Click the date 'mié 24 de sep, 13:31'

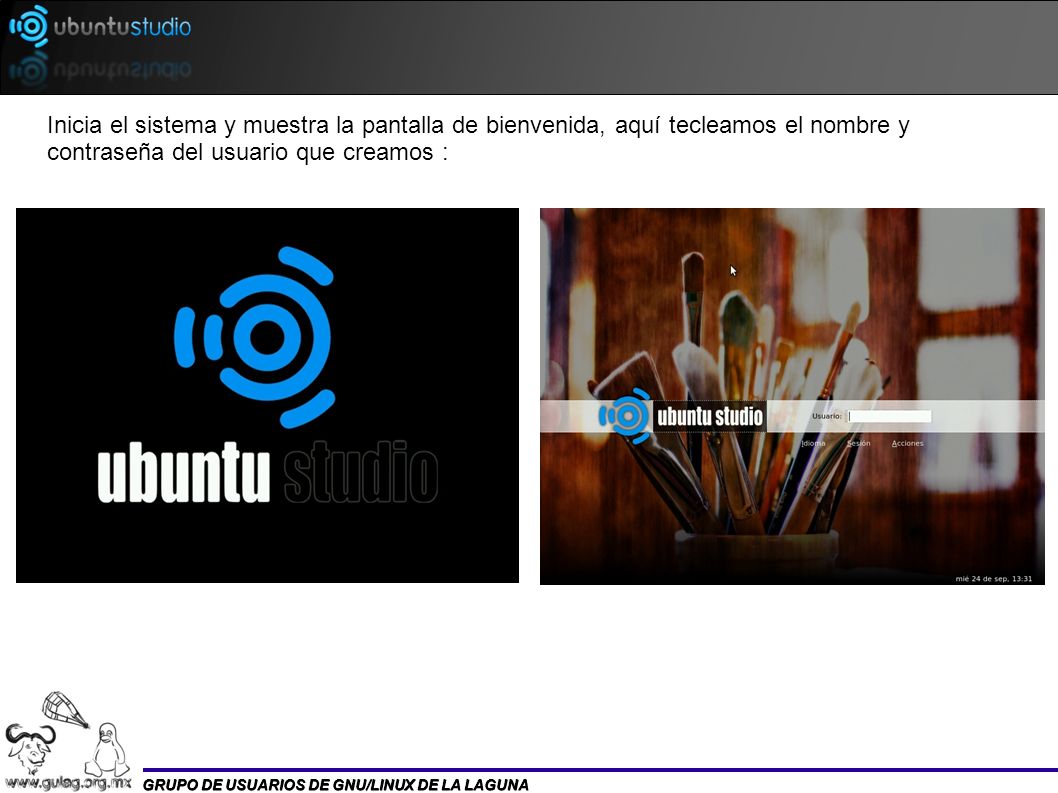(993, 578)
